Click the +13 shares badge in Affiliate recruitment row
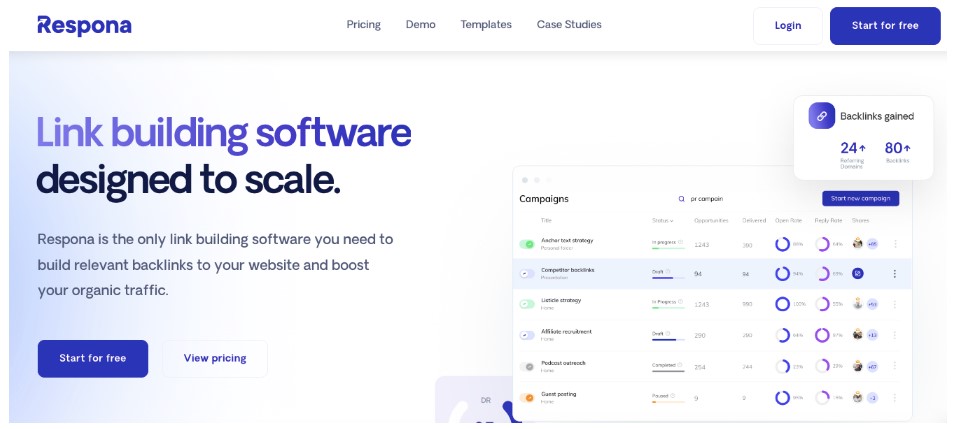The width and height of the screenshot is (966, 429). point(872,335)
